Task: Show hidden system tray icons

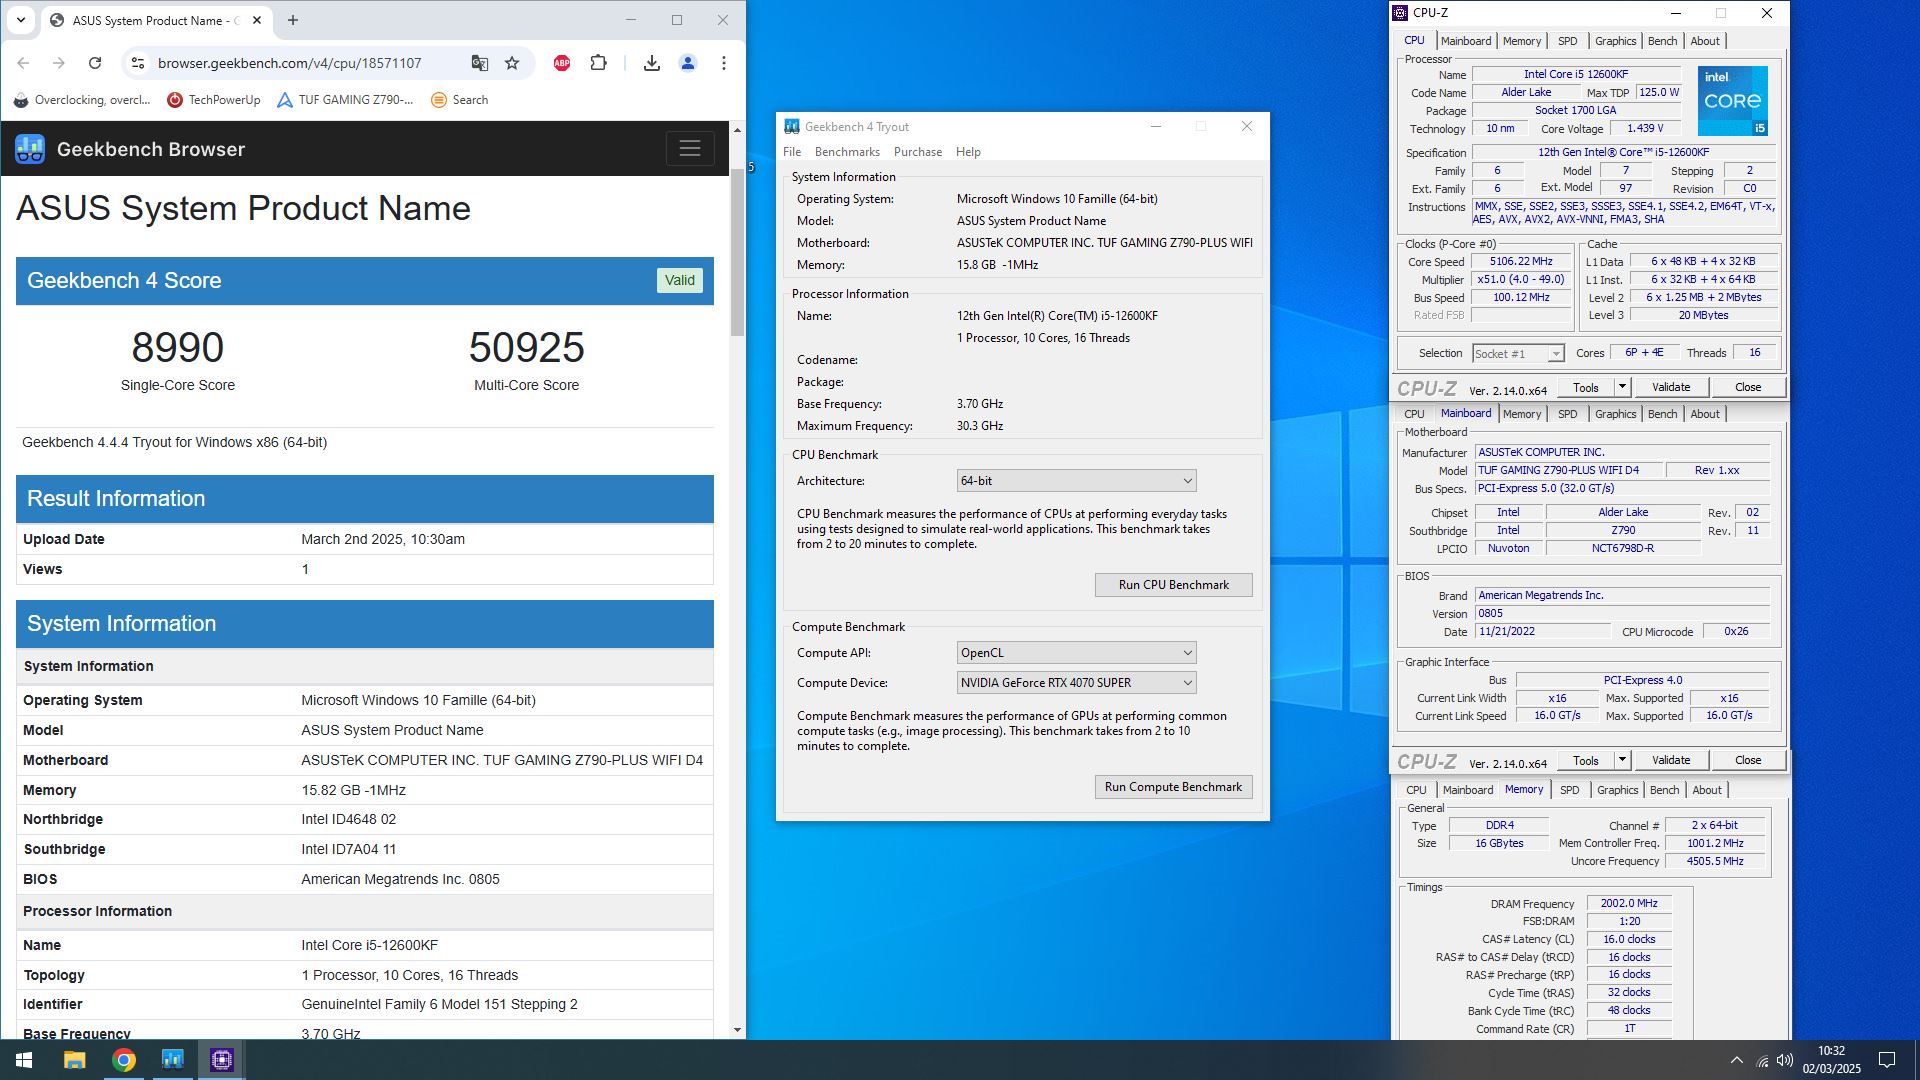Action: (1737, 1060)
